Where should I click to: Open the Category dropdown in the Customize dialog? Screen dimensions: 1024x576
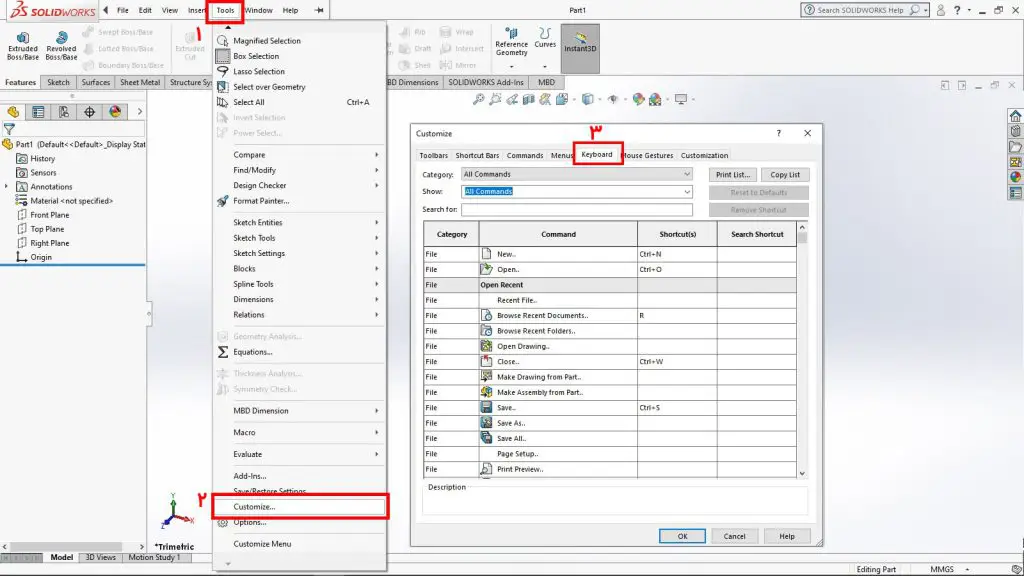(577, 174)
